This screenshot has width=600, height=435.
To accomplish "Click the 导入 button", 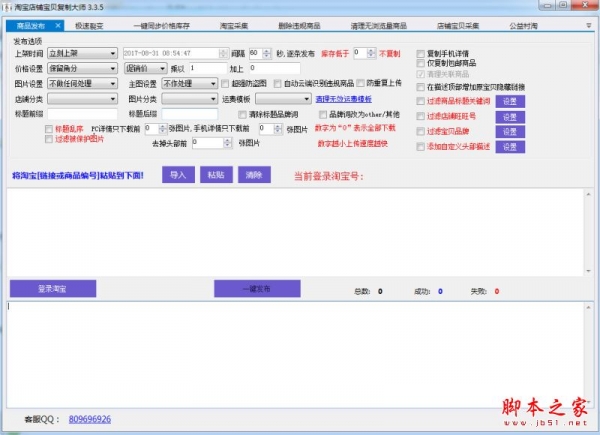I will 178,175.
